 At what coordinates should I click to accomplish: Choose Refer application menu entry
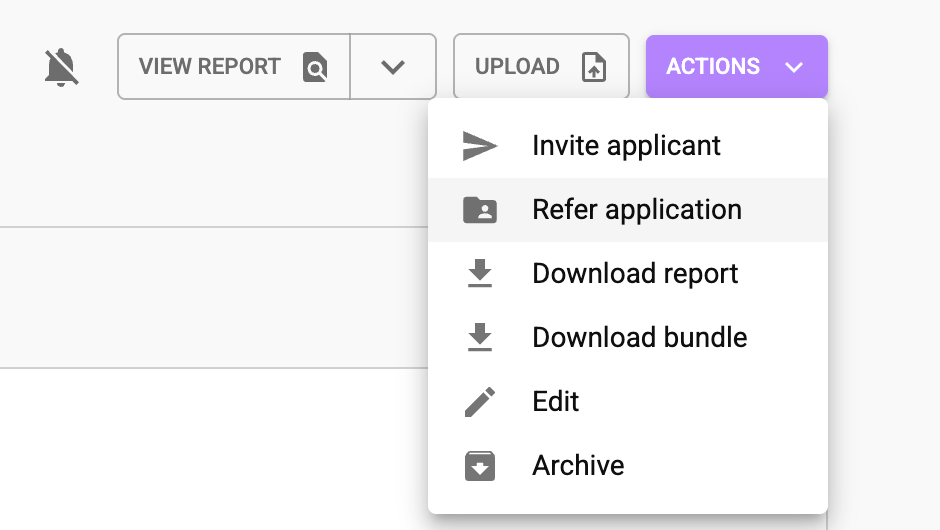(628, 210)
